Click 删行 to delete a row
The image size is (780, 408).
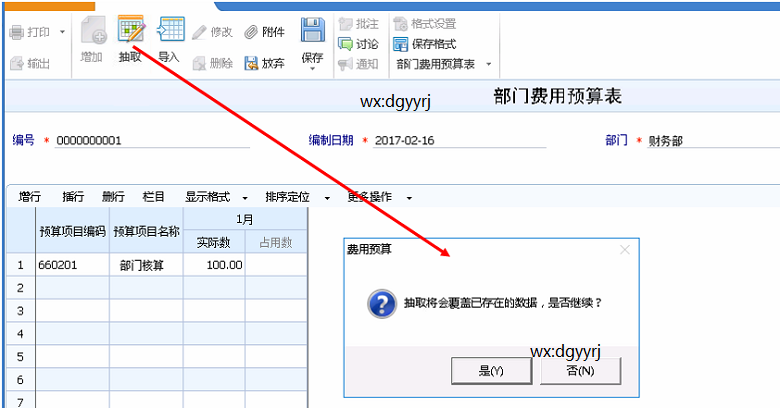tap(113, 197)
